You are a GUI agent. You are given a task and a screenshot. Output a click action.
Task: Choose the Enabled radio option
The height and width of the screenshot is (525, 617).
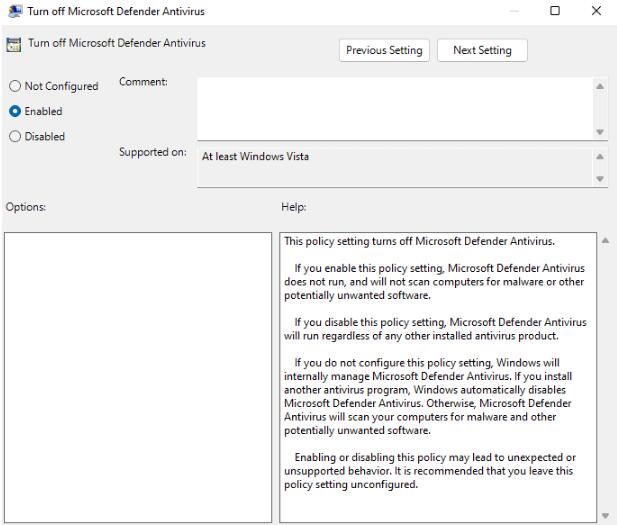click(14, 111)
